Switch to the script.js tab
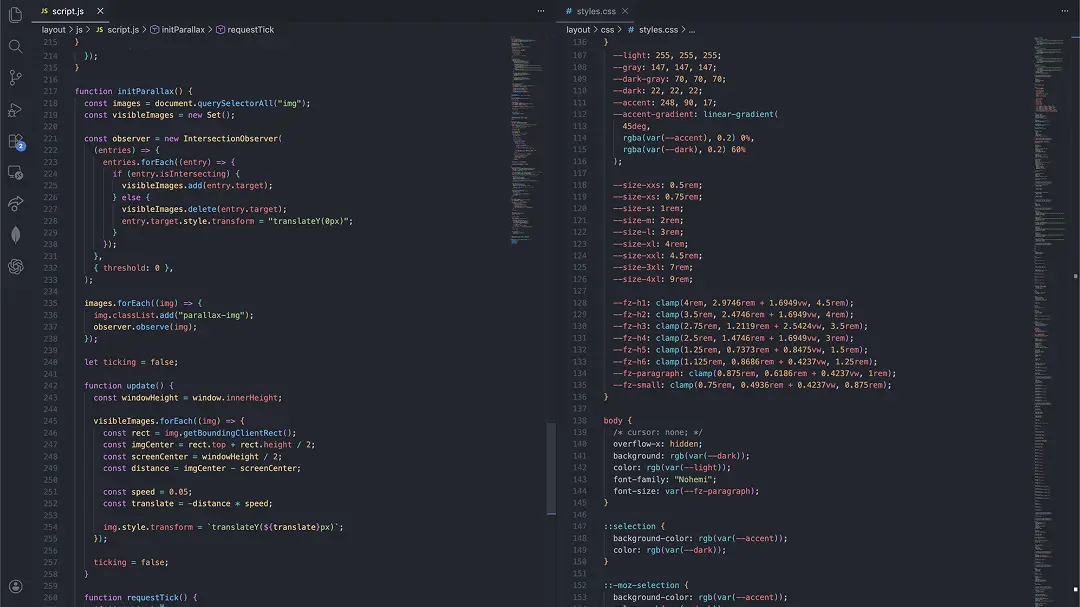Viewport: 1080px width, 607px height. [68, 11]
